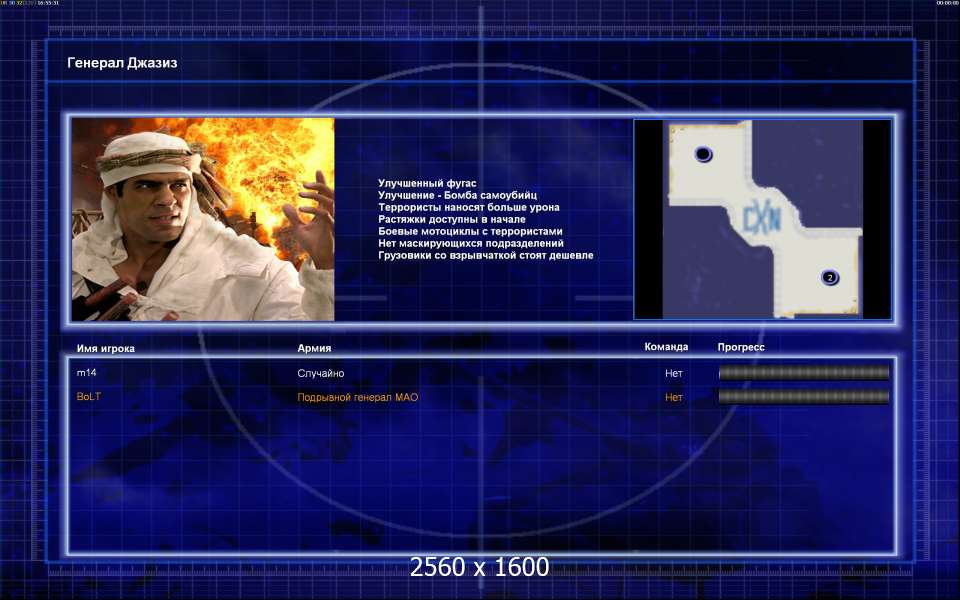
Task: Click "Грузовики со взрывчаткой стоят дешевле" line
Action: [485, 255]
